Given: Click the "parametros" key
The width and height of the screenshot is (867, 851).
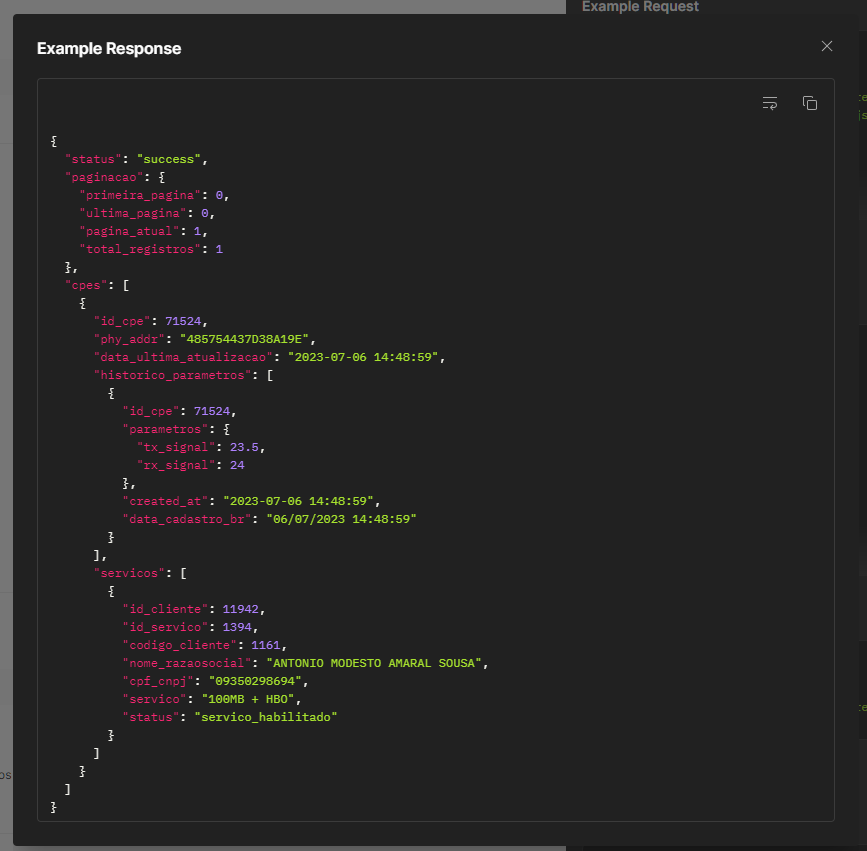Looking at the screenshot, I should point(165,429).
